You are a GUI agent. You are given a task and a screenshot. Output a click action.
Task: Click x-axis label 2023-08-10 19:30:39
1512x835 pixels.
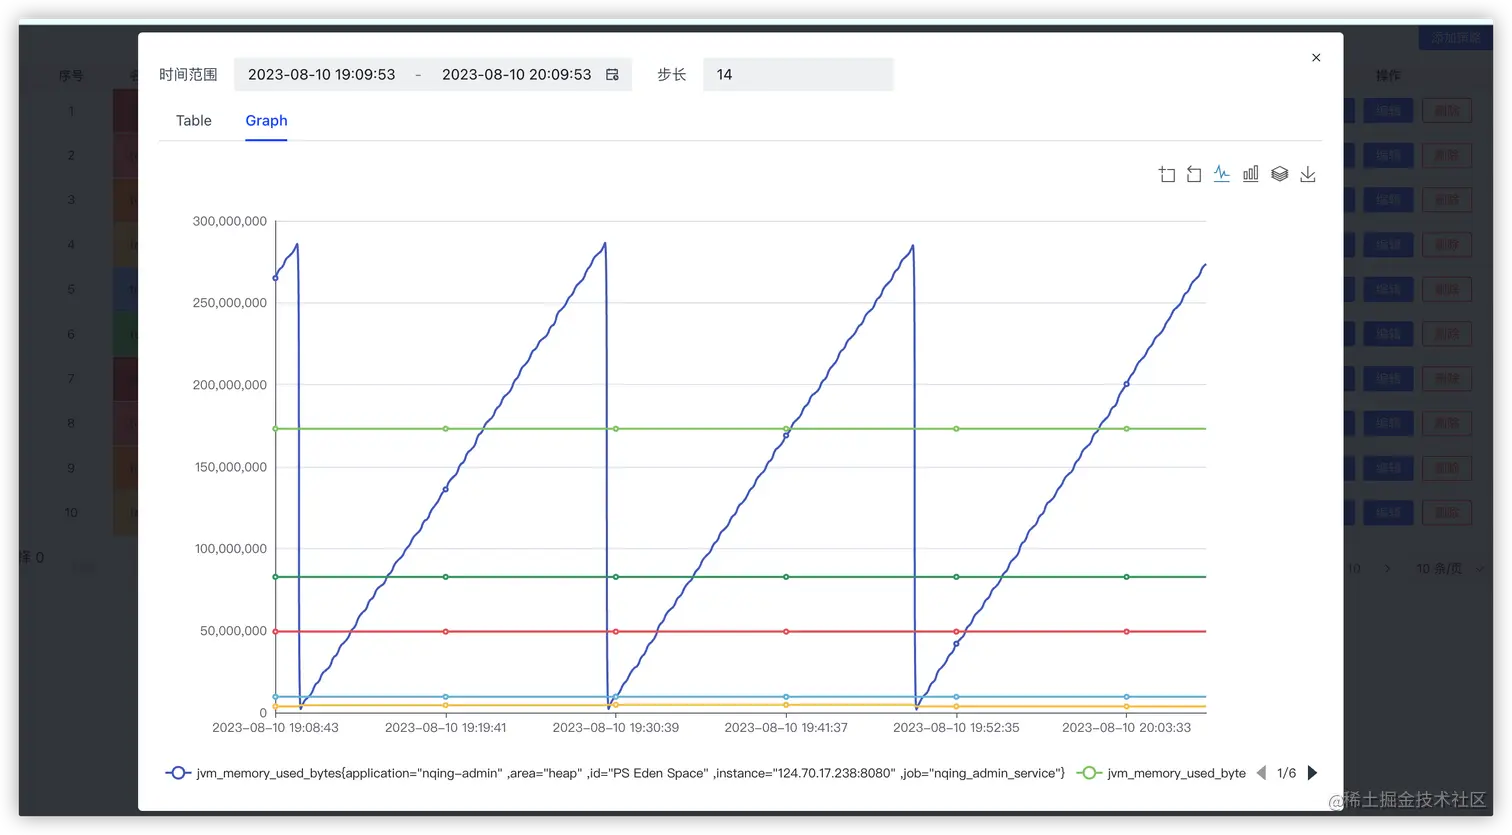[x=616, y=728]
